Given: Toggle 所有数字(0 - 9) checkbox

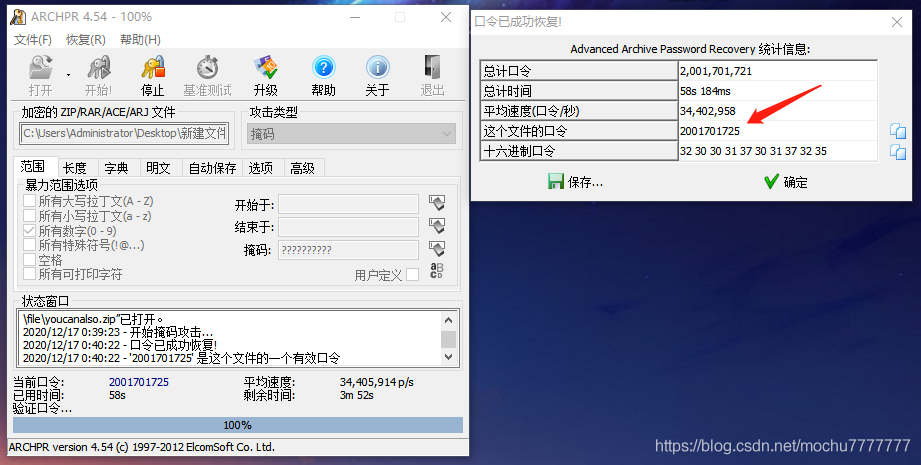Looking at the screenshot, I should (x=29, y=231).
